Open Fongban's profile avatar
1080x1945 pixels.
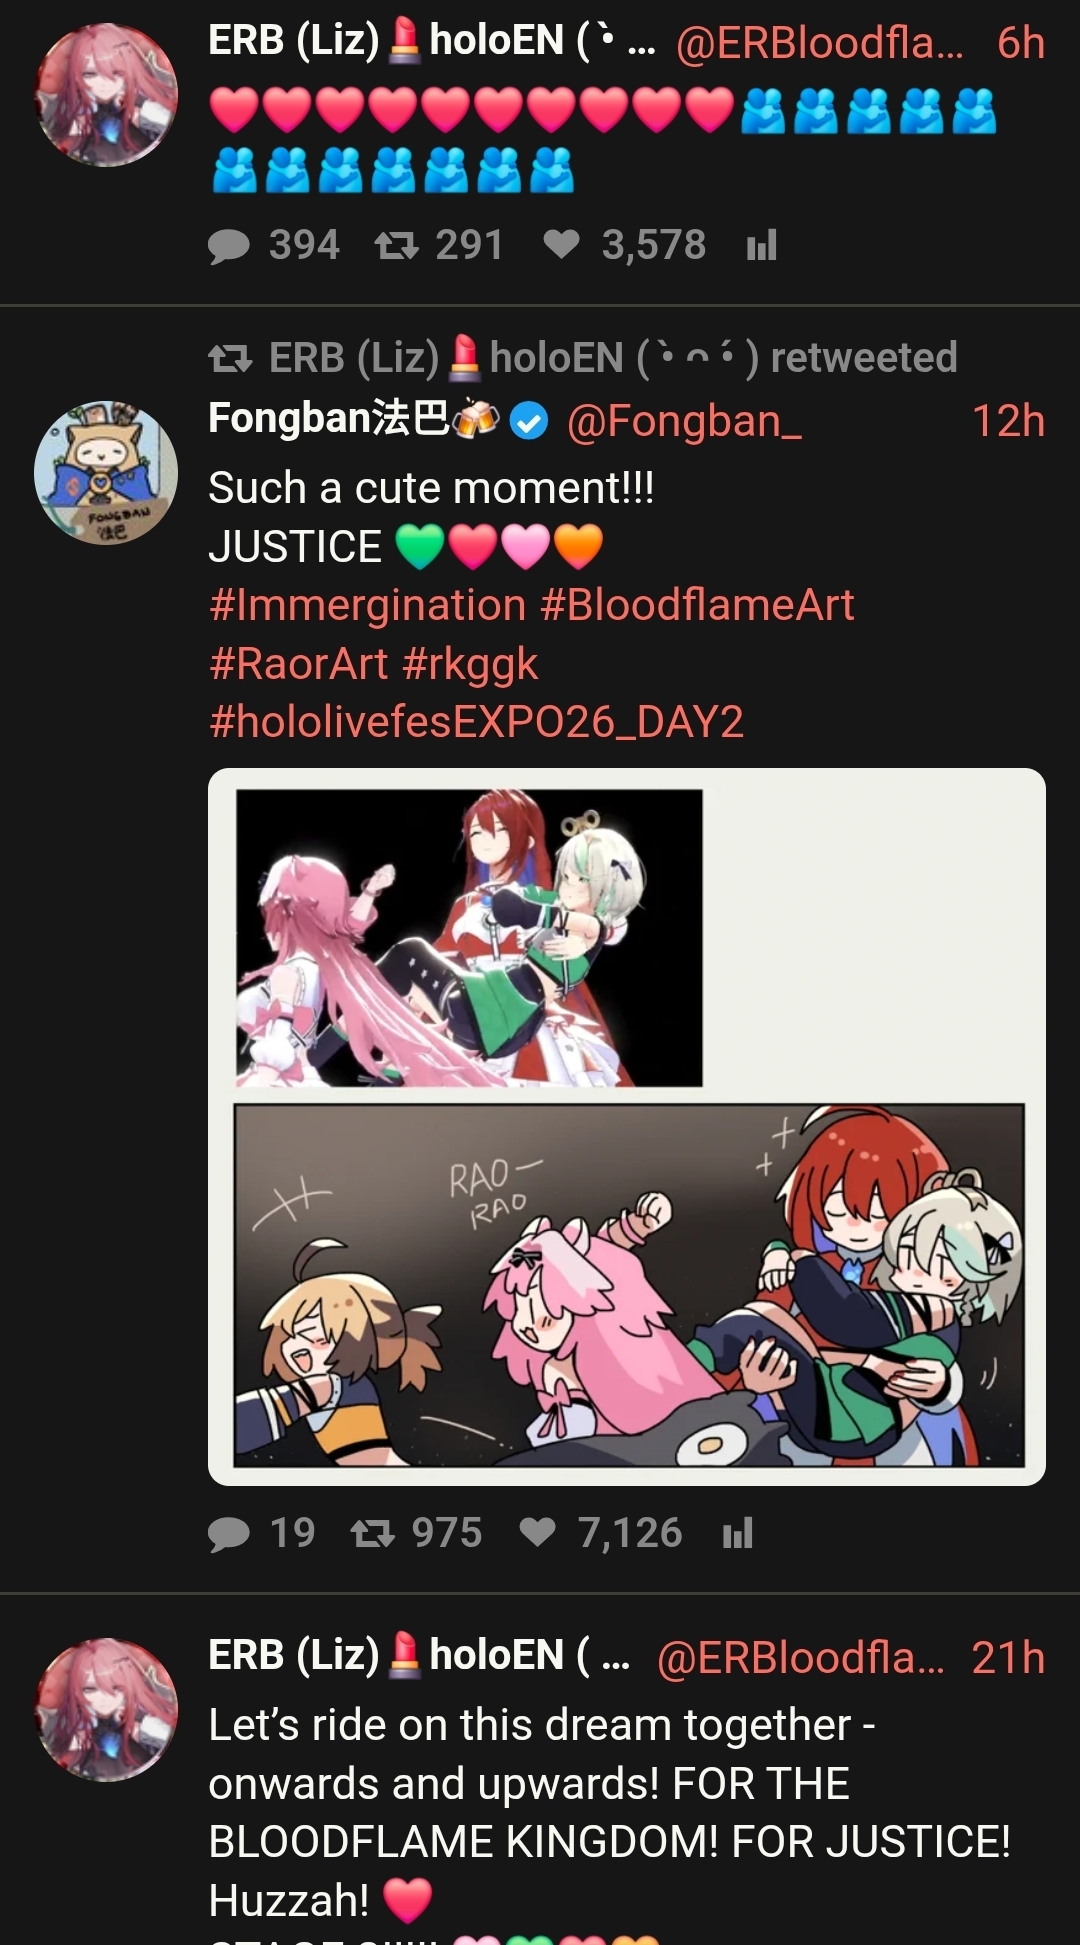coord(106,473)
